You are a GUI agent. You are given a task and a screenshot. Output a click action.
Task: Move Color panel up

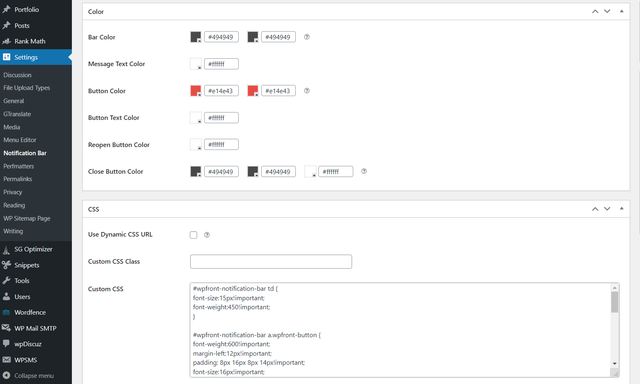tap(595, 11)
